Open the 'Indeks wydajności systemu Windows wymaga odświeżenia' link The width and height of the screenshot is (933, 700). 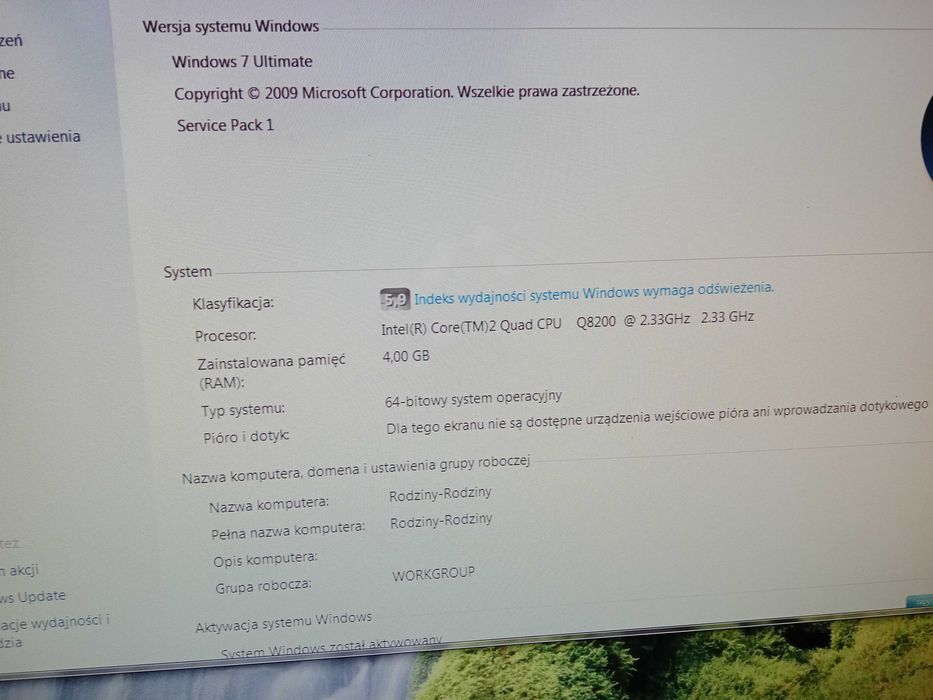tap(594, 293)
